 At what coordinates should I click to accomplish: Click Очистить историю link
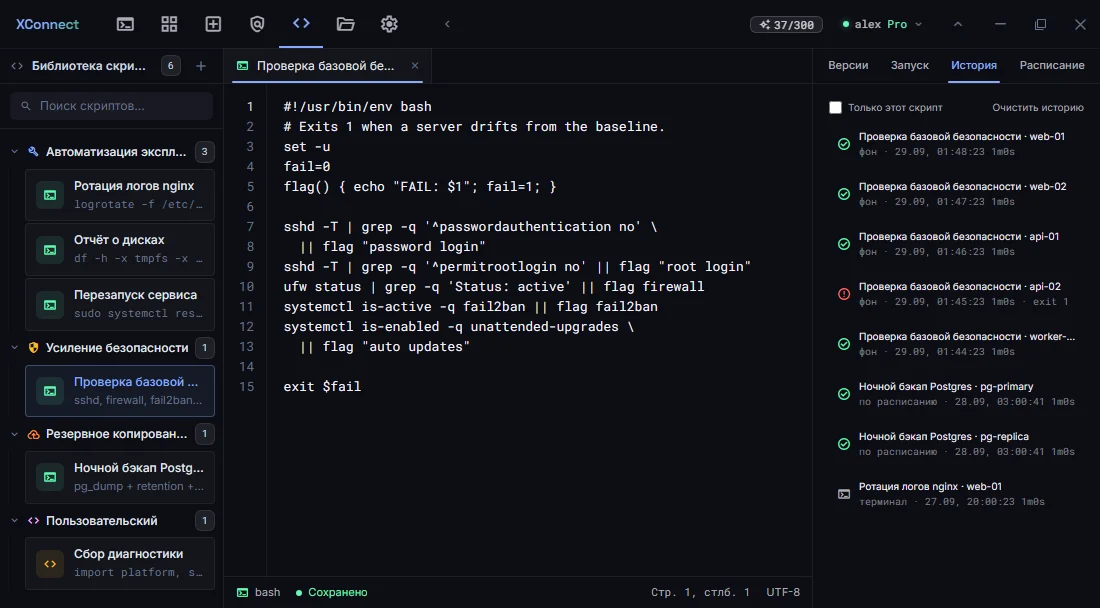[1038, 108]
